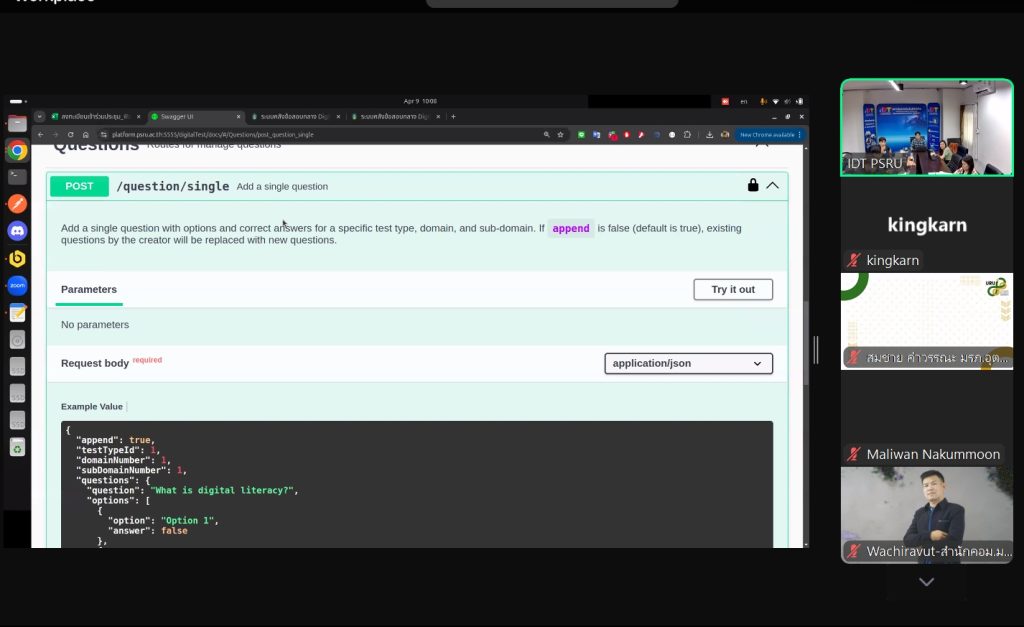Open the Trash icon in the dock
Screen dimensions: 1024x627
17,447
